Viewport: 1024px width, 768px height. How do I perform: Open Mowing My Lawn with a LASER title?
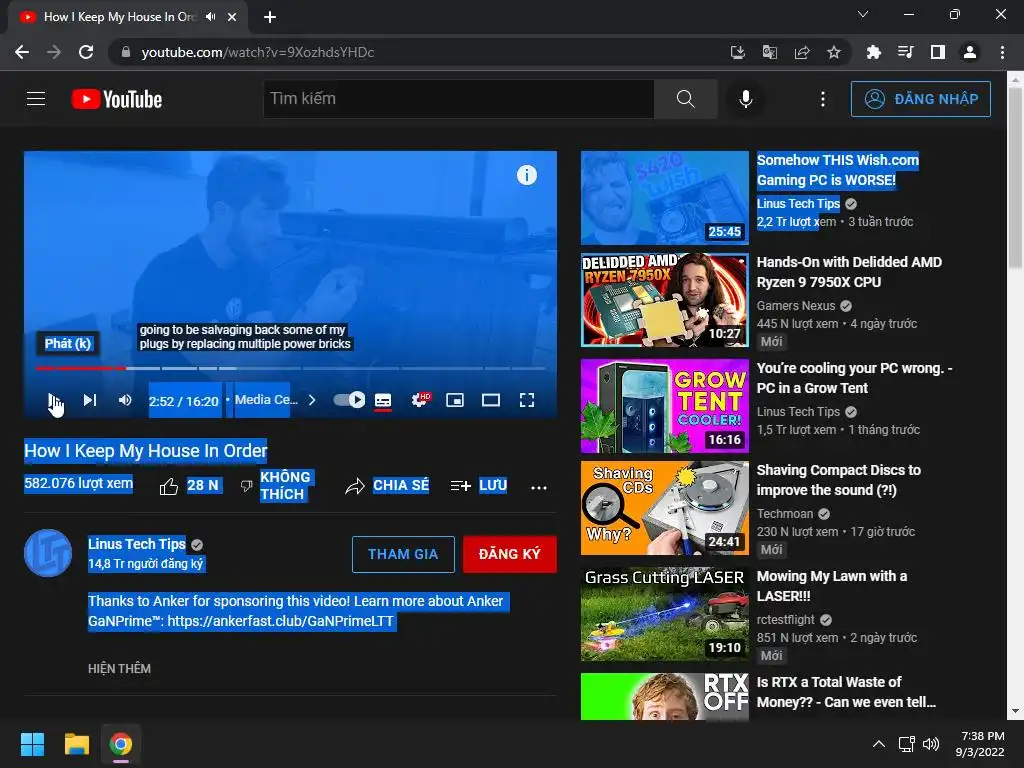(x=831, y=586)
